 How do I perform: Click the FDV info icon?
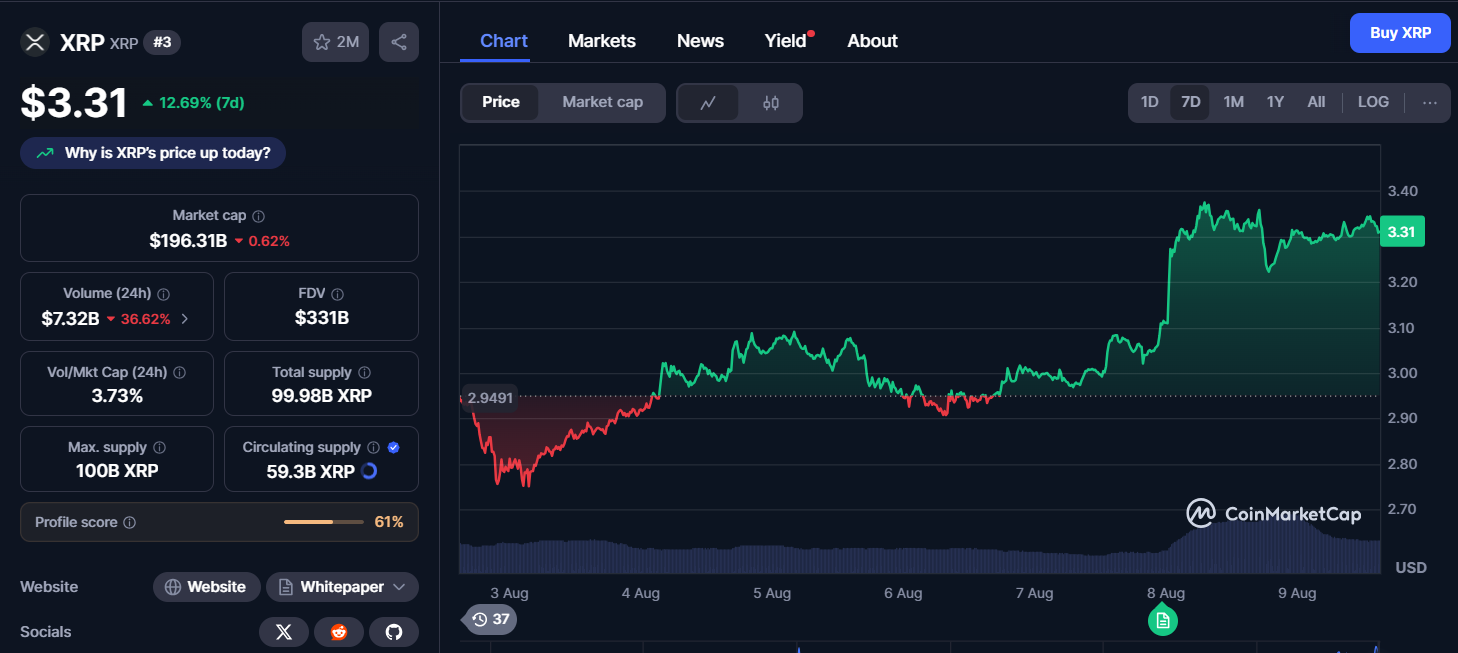(x=338, y=294)
